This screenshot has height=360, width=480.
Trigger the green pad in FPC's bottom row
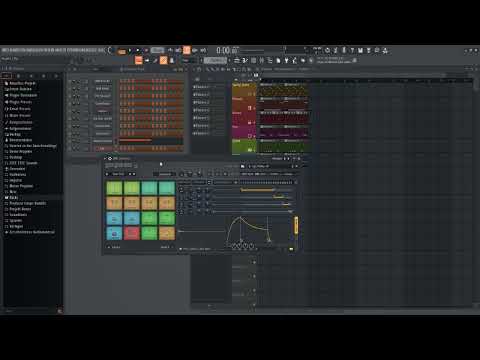tap(149, 233)
